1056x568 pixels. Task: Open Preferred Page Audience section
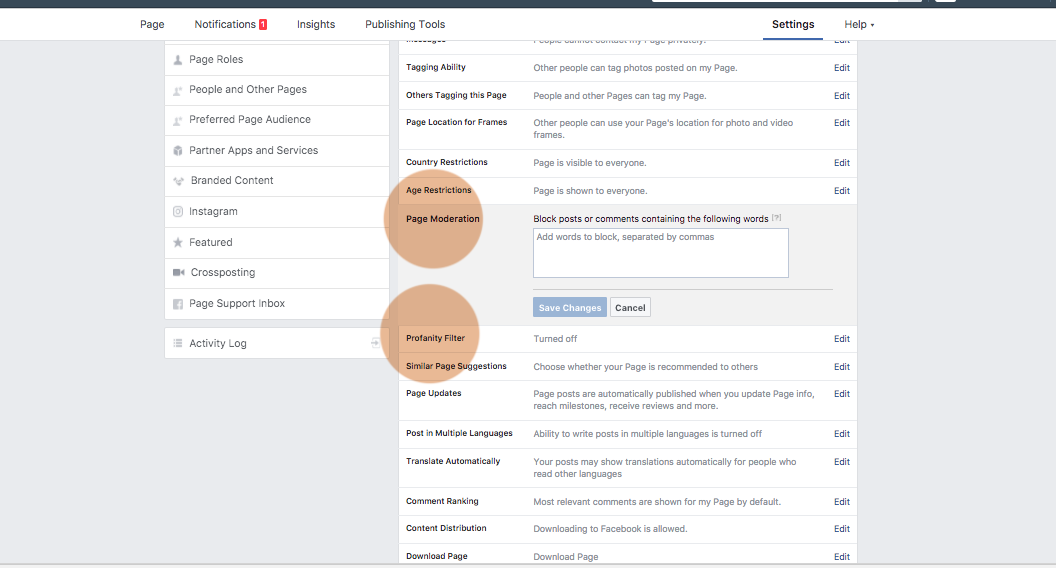click(277, 121)
